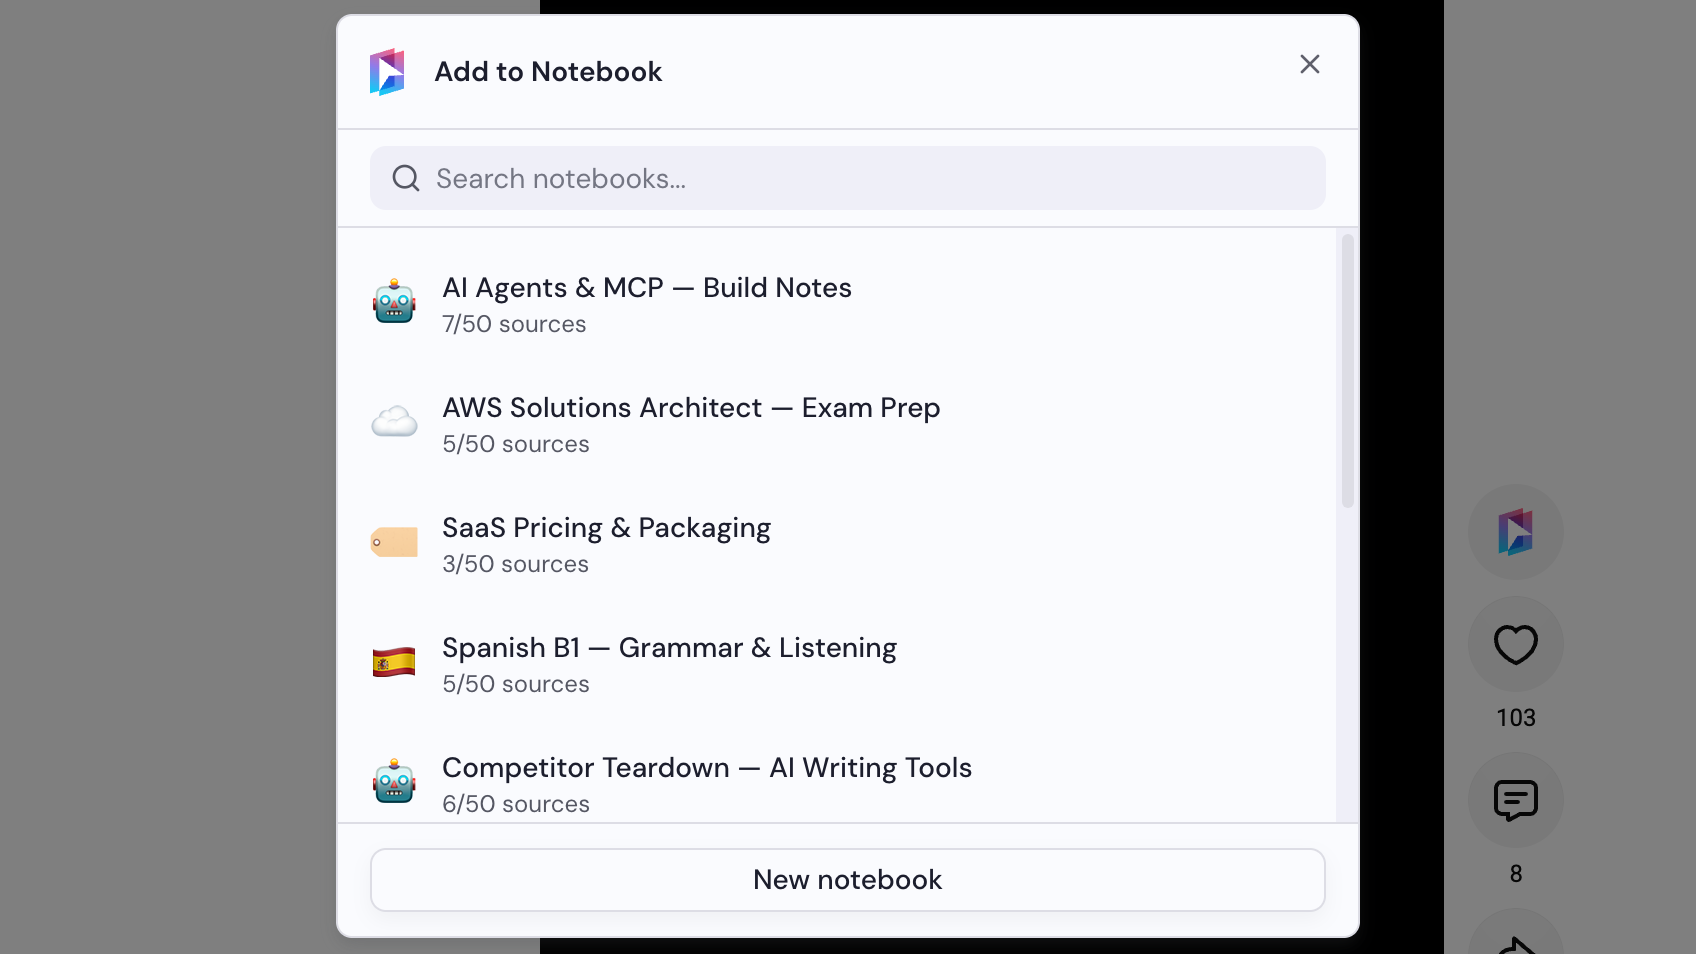1696x954 pixels.
Task: Click the 3/50 sources label
Action: (x=515, y=564)
